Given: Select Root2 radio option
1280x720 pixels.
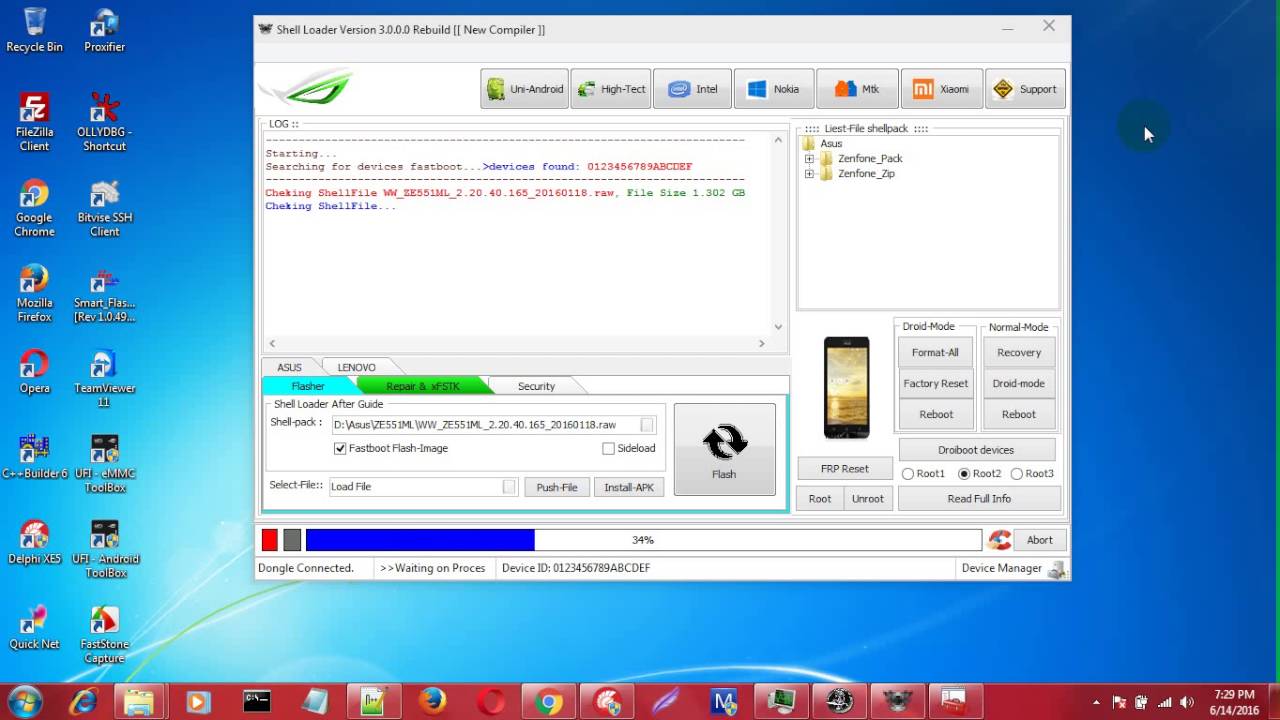Looking at the screenshot, I should 964,474.
